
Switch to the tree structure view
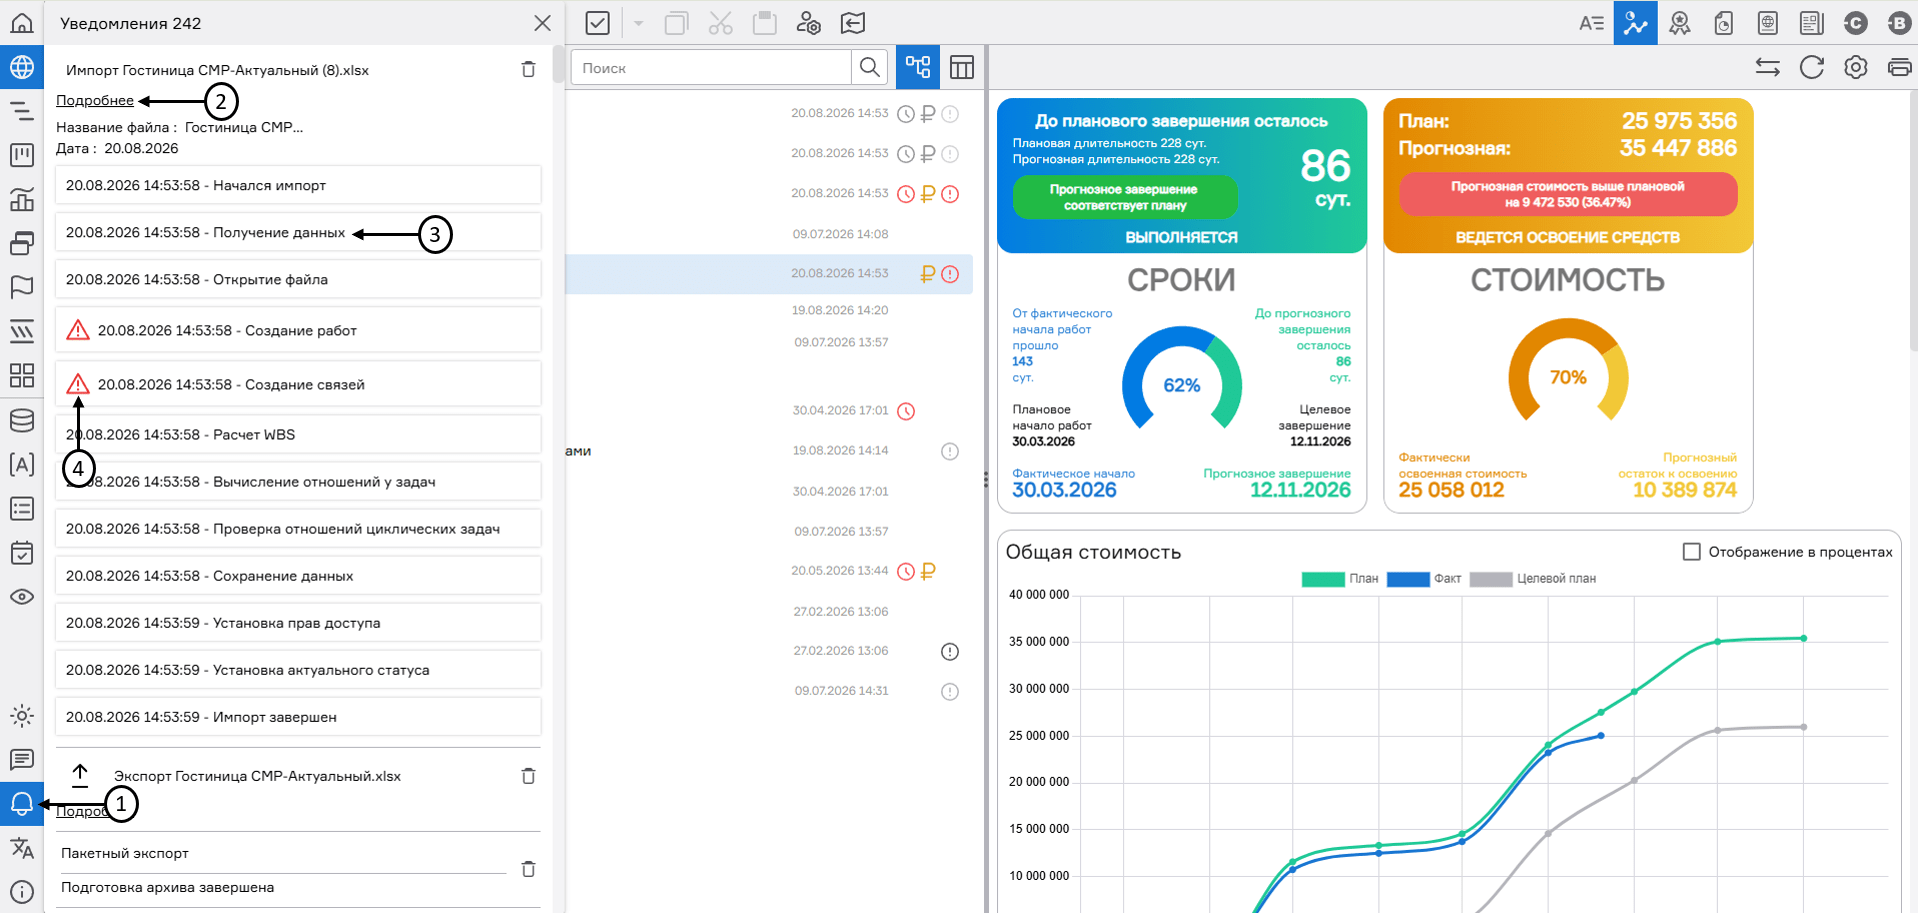918,67
